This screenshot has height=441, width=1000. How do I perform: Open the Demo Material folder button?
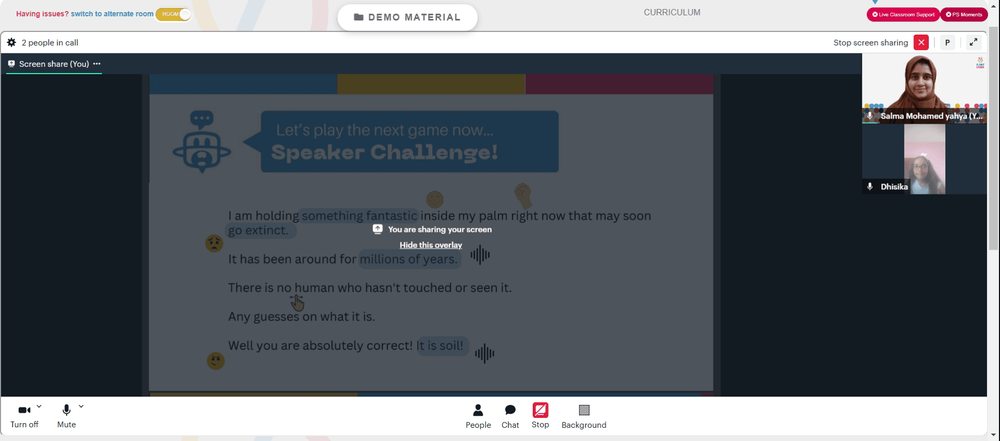pos(407,17)
